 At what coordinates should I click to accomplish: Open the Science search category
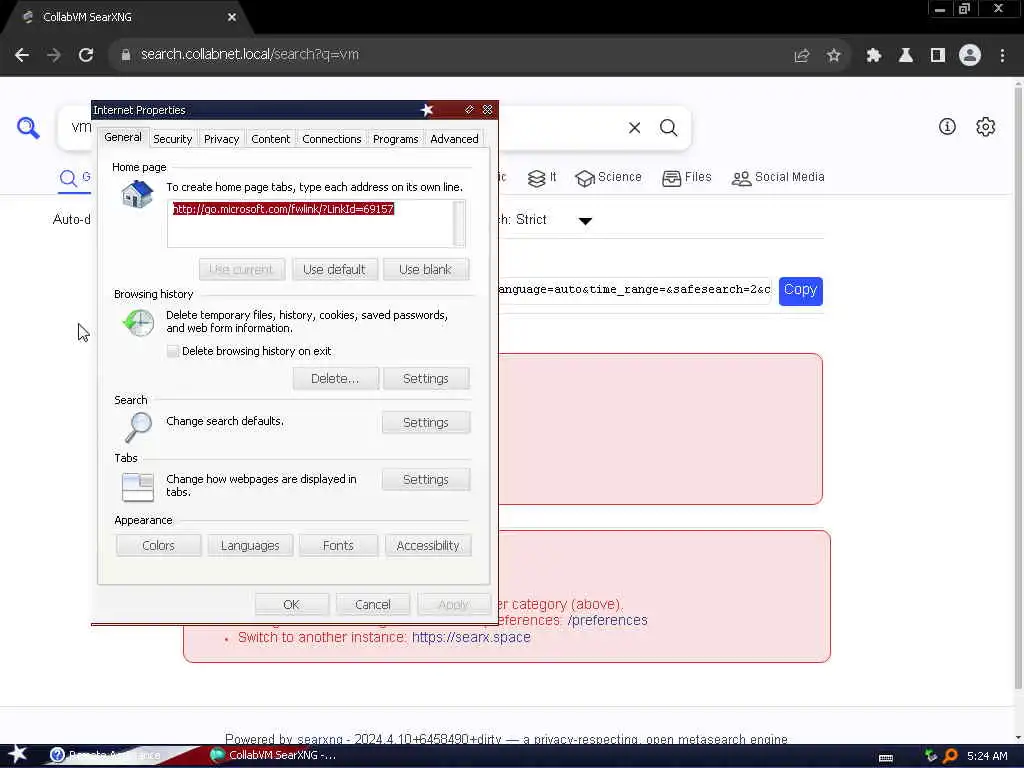click(609, 178)
